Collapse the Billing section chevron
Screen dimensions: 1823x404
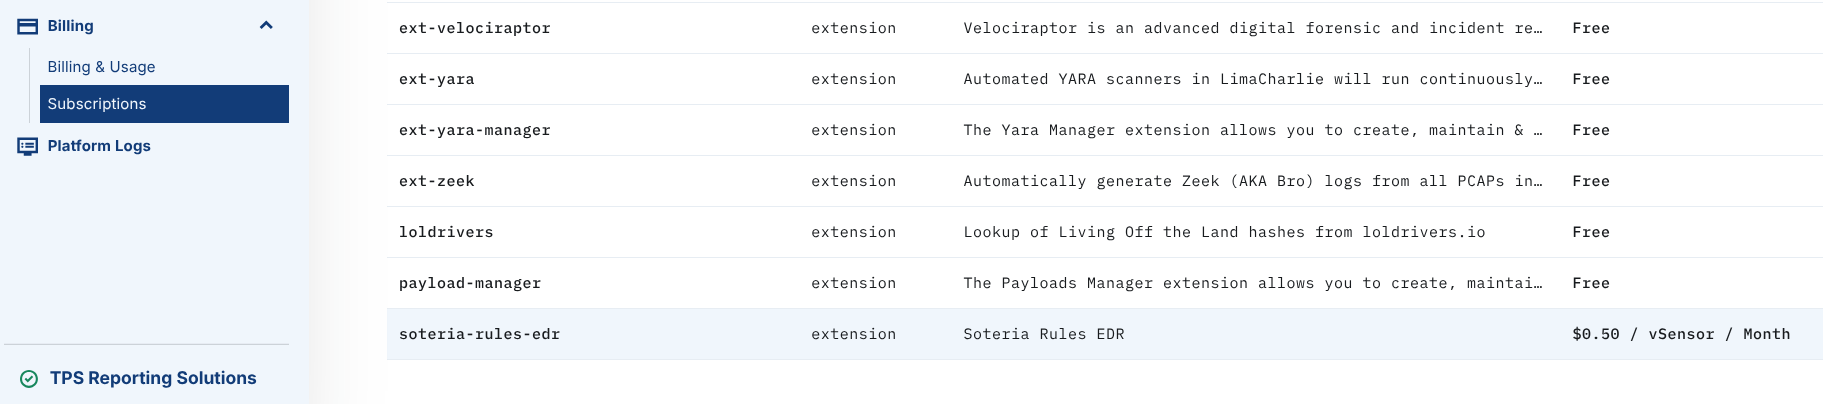pyautogui.click(x=266, y=26)
